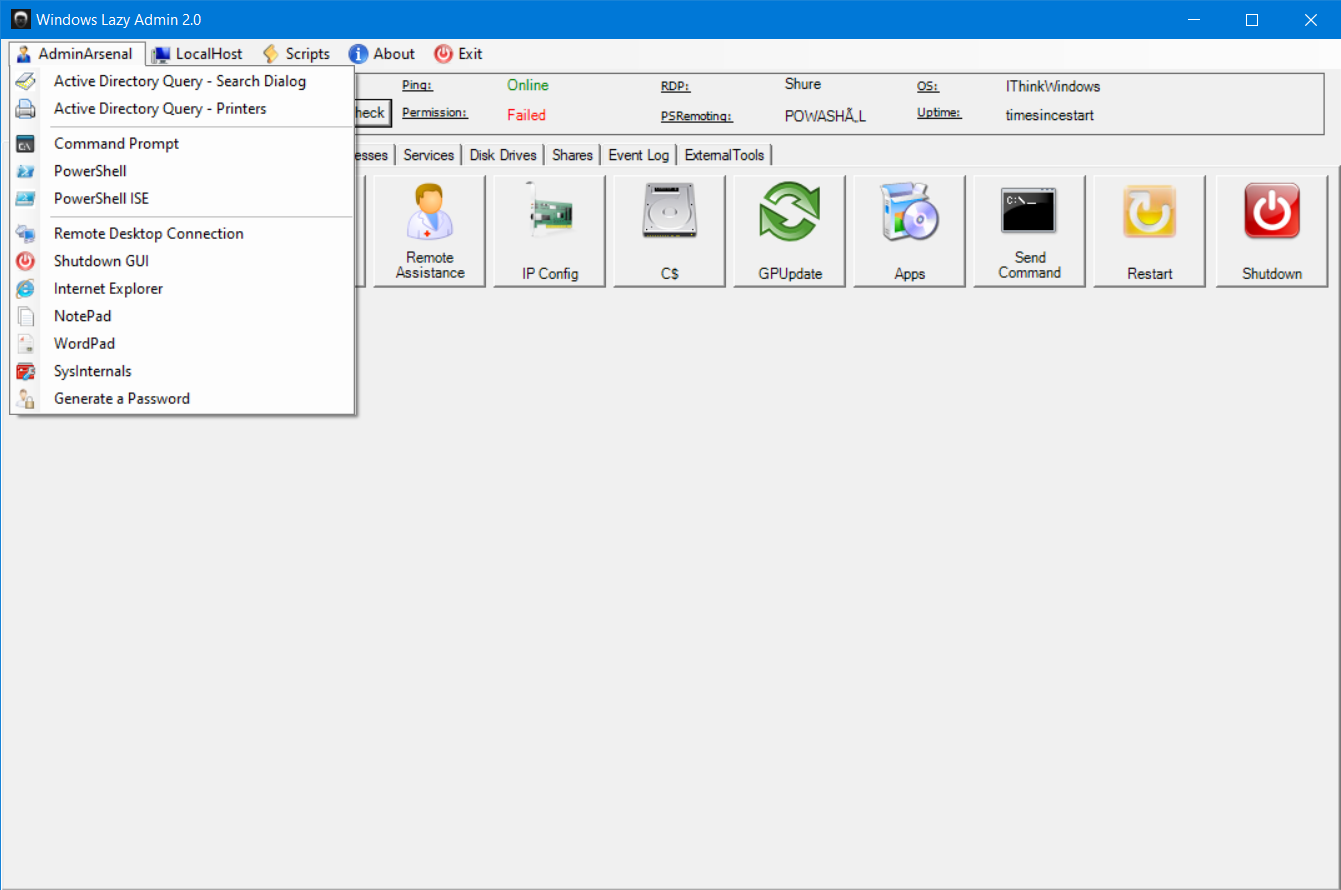Click the timesincestart uptime value
The image size is (1341, 890).
1050,115
